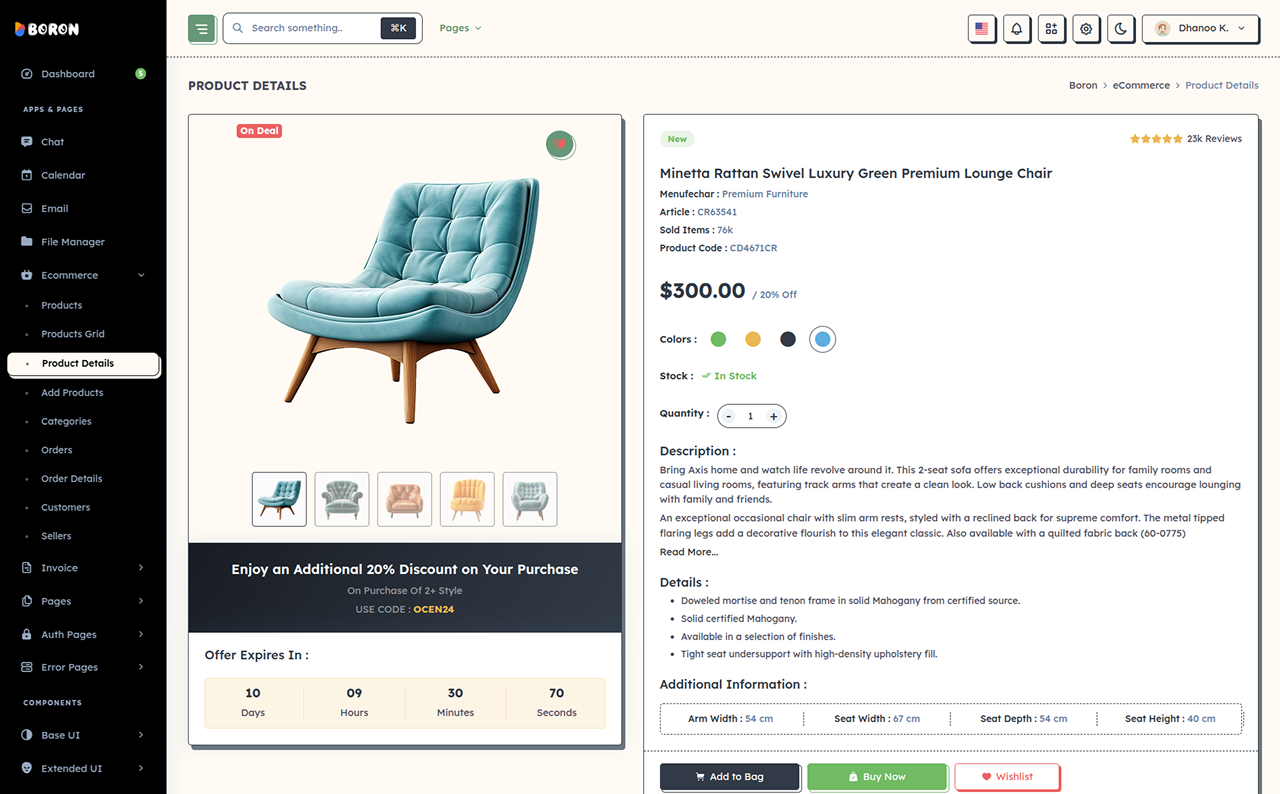Go to Order Details sidebar item
This screenshot has height=794, width=1280.
72,479
